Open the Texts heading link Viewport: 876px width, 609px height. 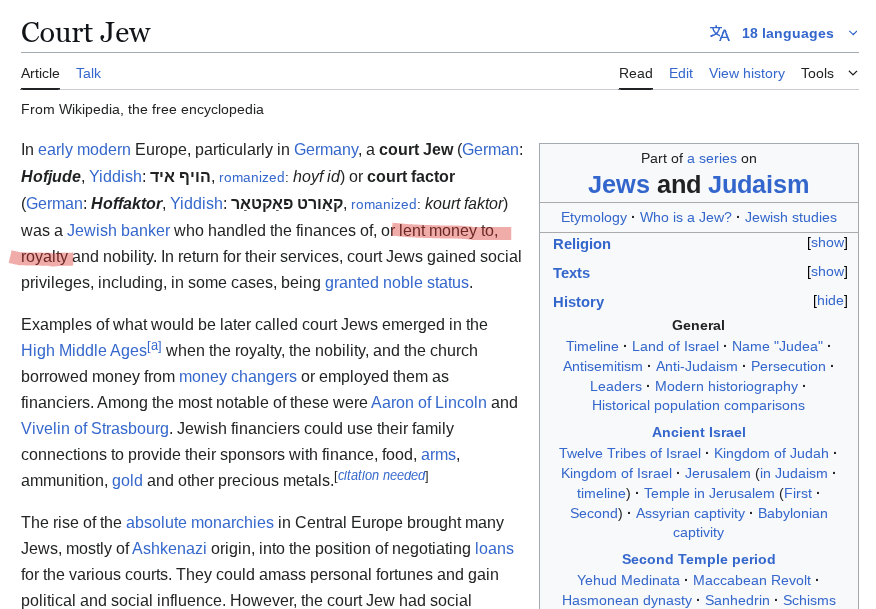(x=572, y=273)
